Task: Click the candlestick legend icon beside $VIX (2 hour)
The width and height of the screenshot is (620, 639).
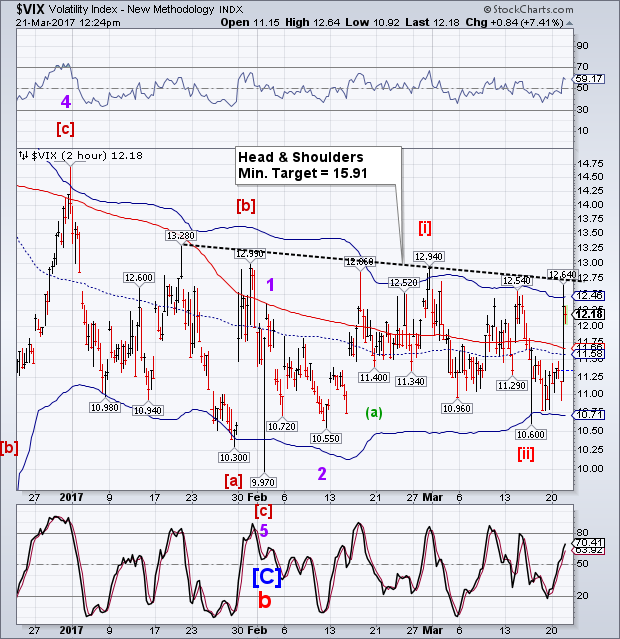Action: tap(23, 155)
